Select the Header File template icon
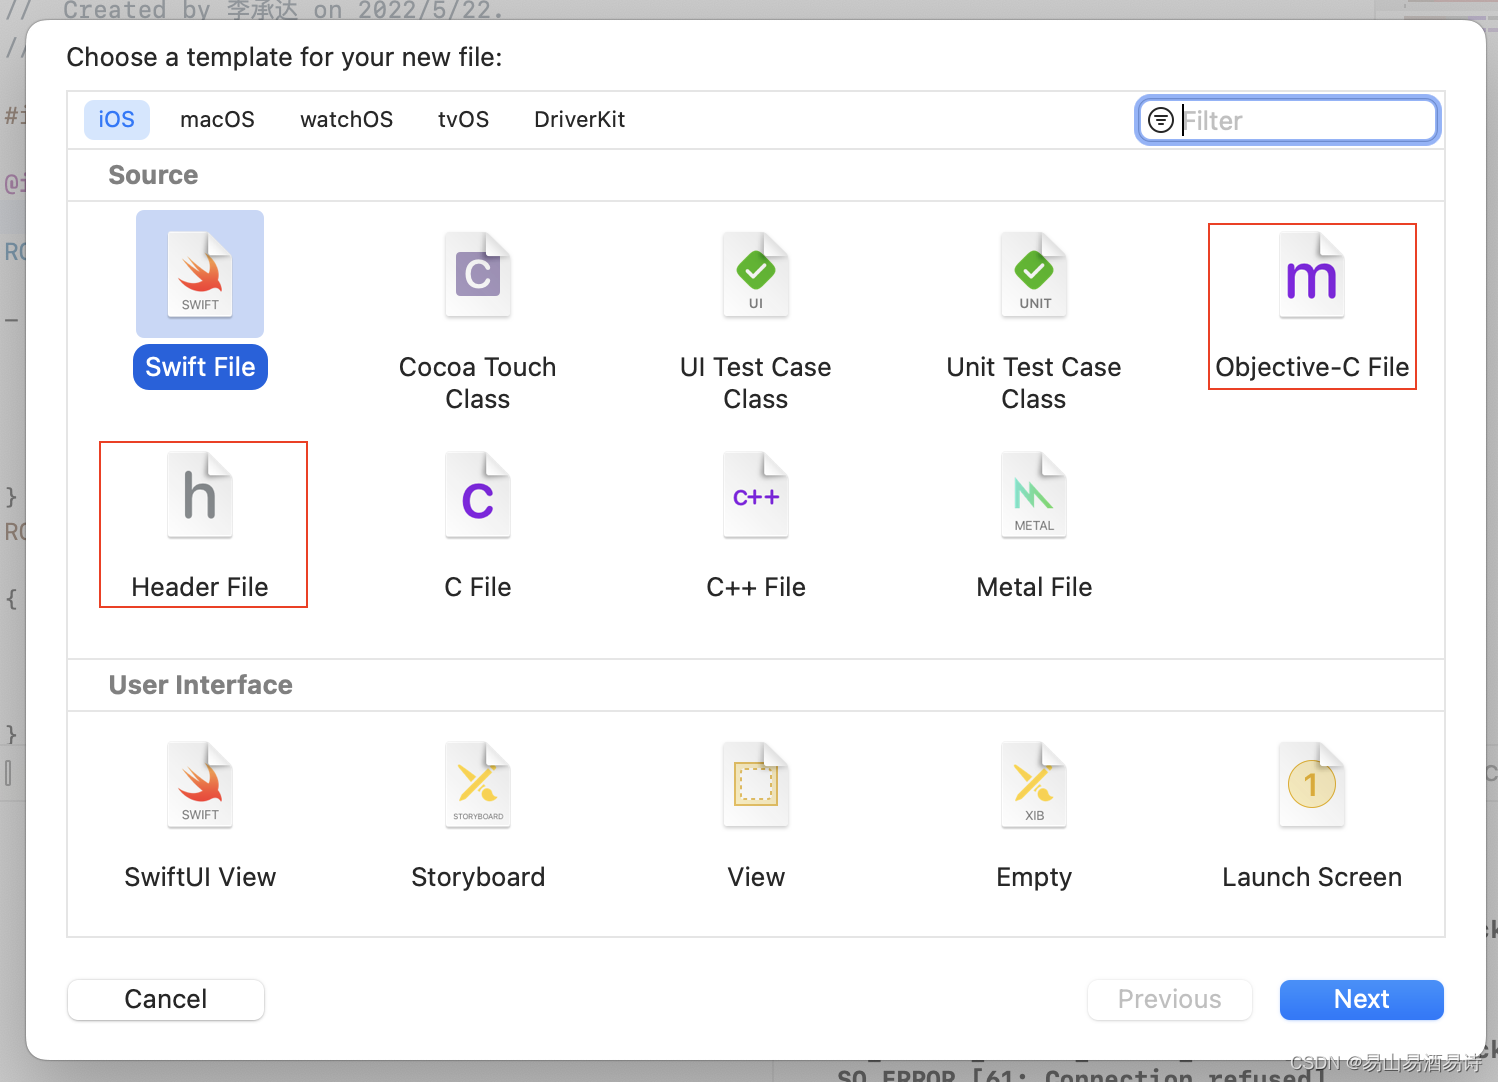The image size is (1498, 1082). [200, 495]
